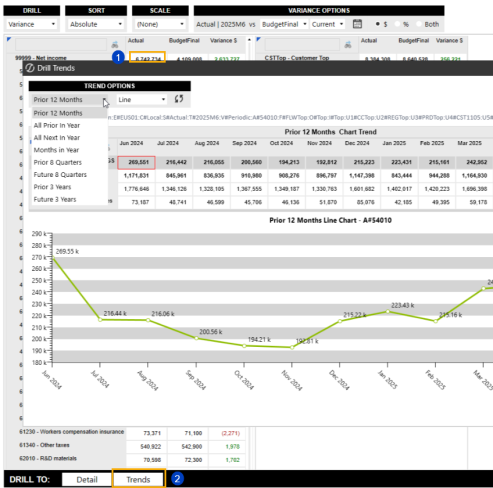Select the % variance radio button
The height and width of the screenshot is (488, 493).
(x=397, y=24)
